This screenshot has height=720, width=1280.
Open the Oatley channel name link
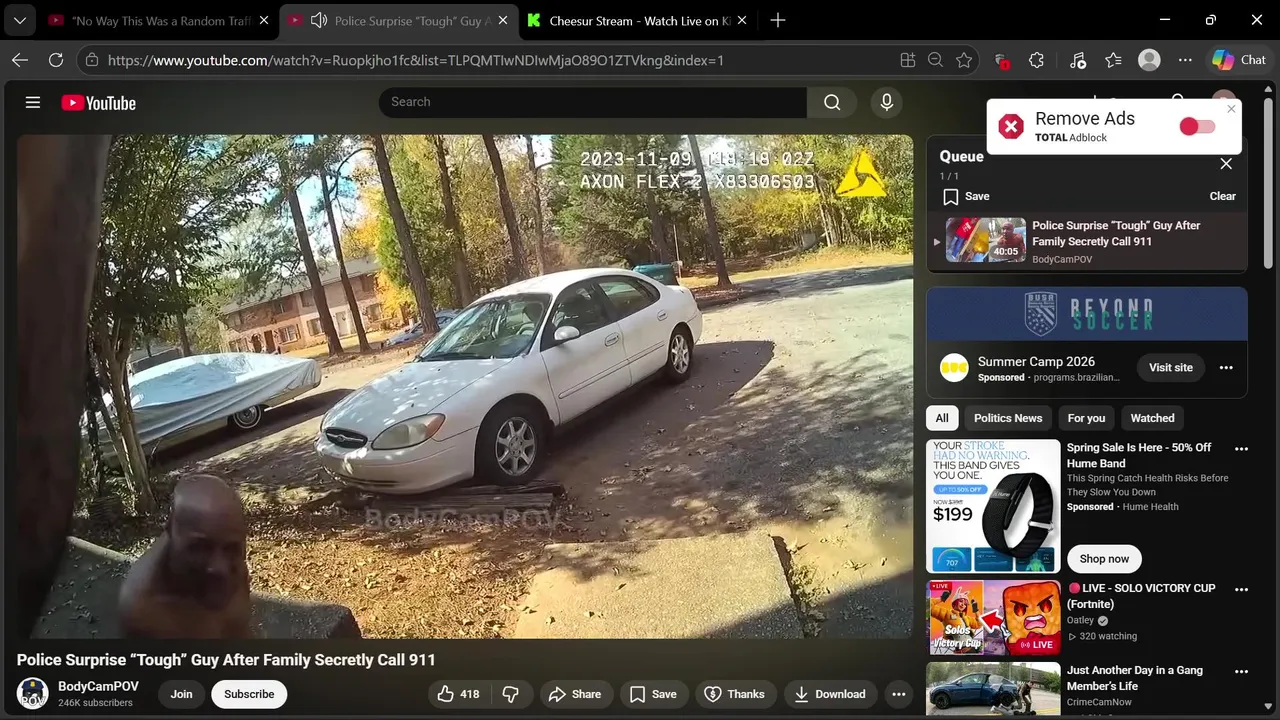pos(1080,620)
